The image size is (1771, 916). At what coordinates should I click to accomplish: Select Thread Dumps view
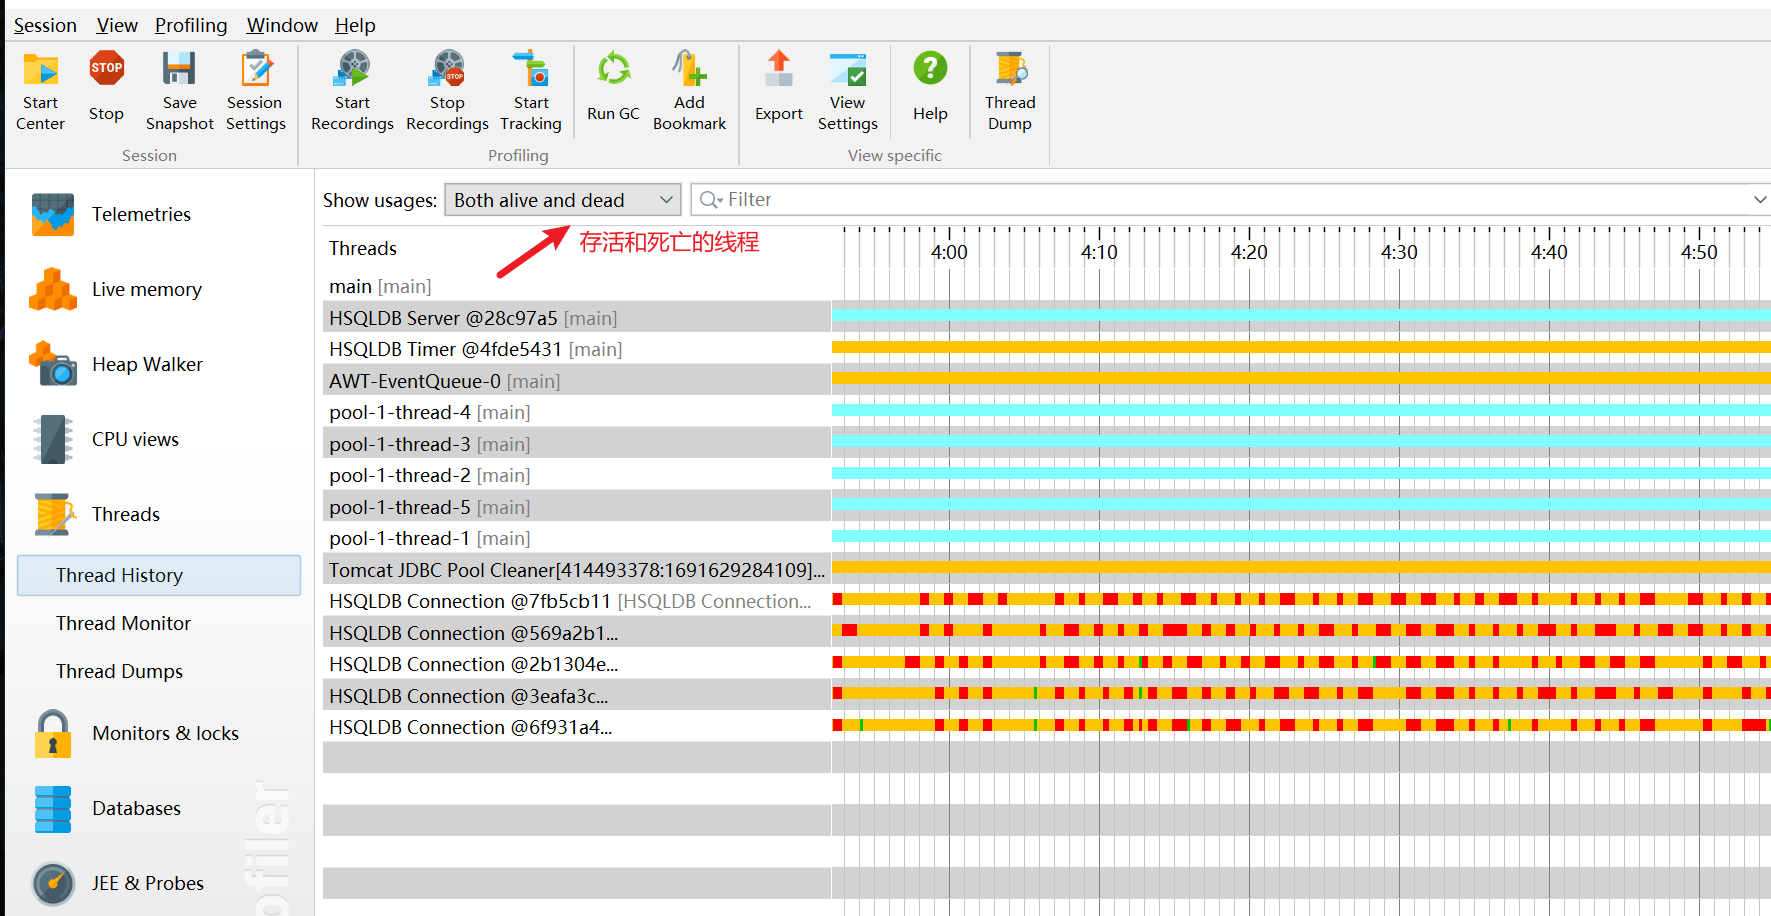coord(119,671)
